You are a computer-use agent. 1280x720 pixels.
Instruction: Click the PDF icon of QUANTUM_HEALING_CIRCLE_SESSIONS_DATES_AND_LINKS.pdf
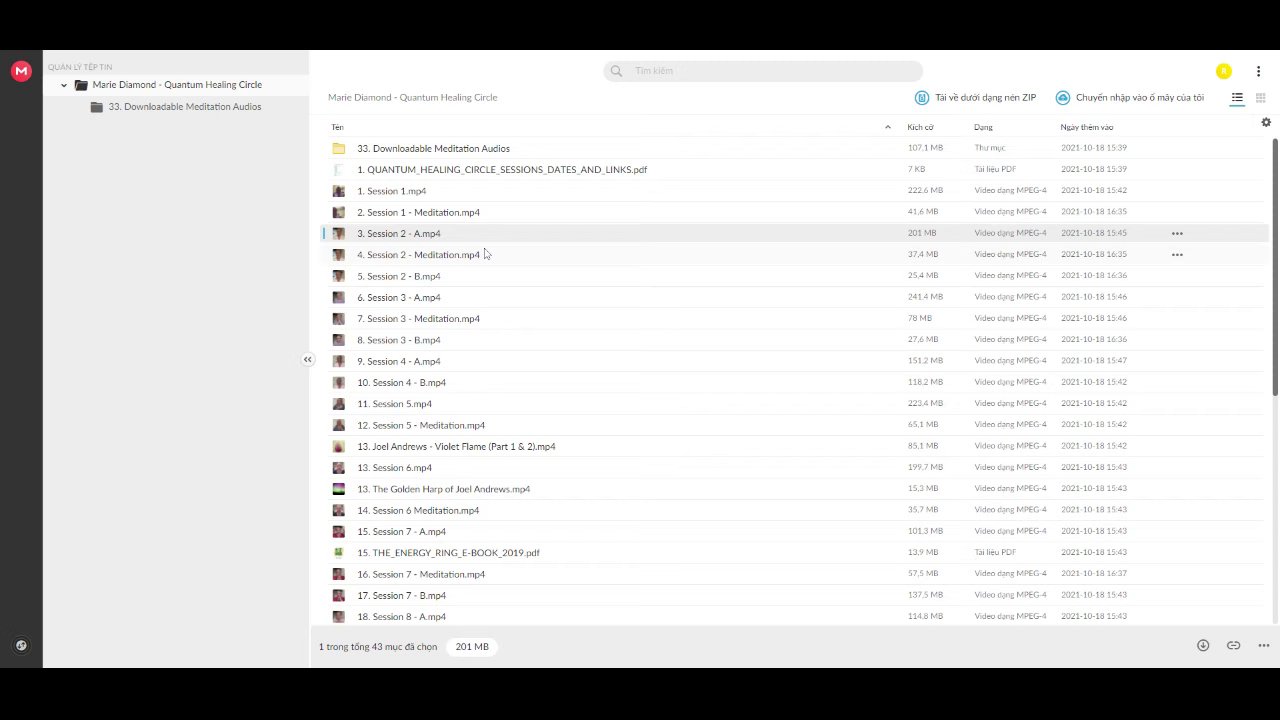tap(339, 170)
